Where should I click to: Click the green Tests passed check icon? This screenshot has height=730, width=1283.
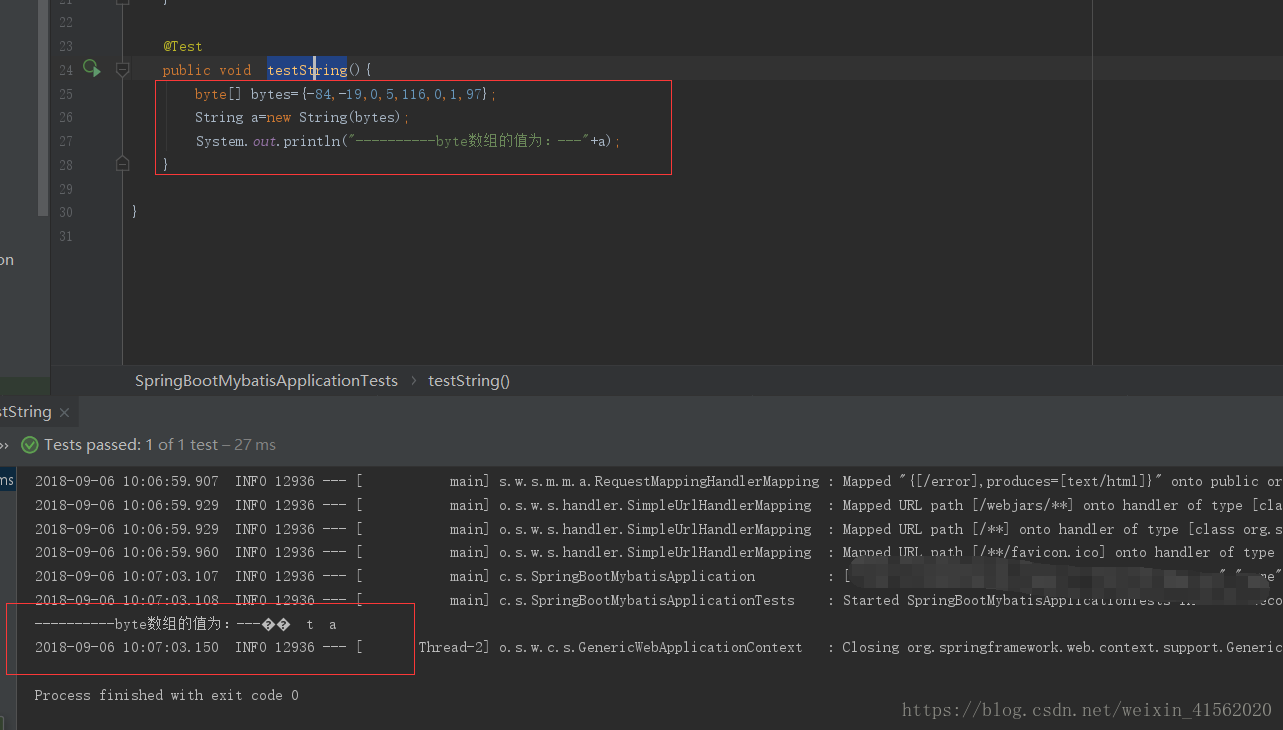coord(30,445)
